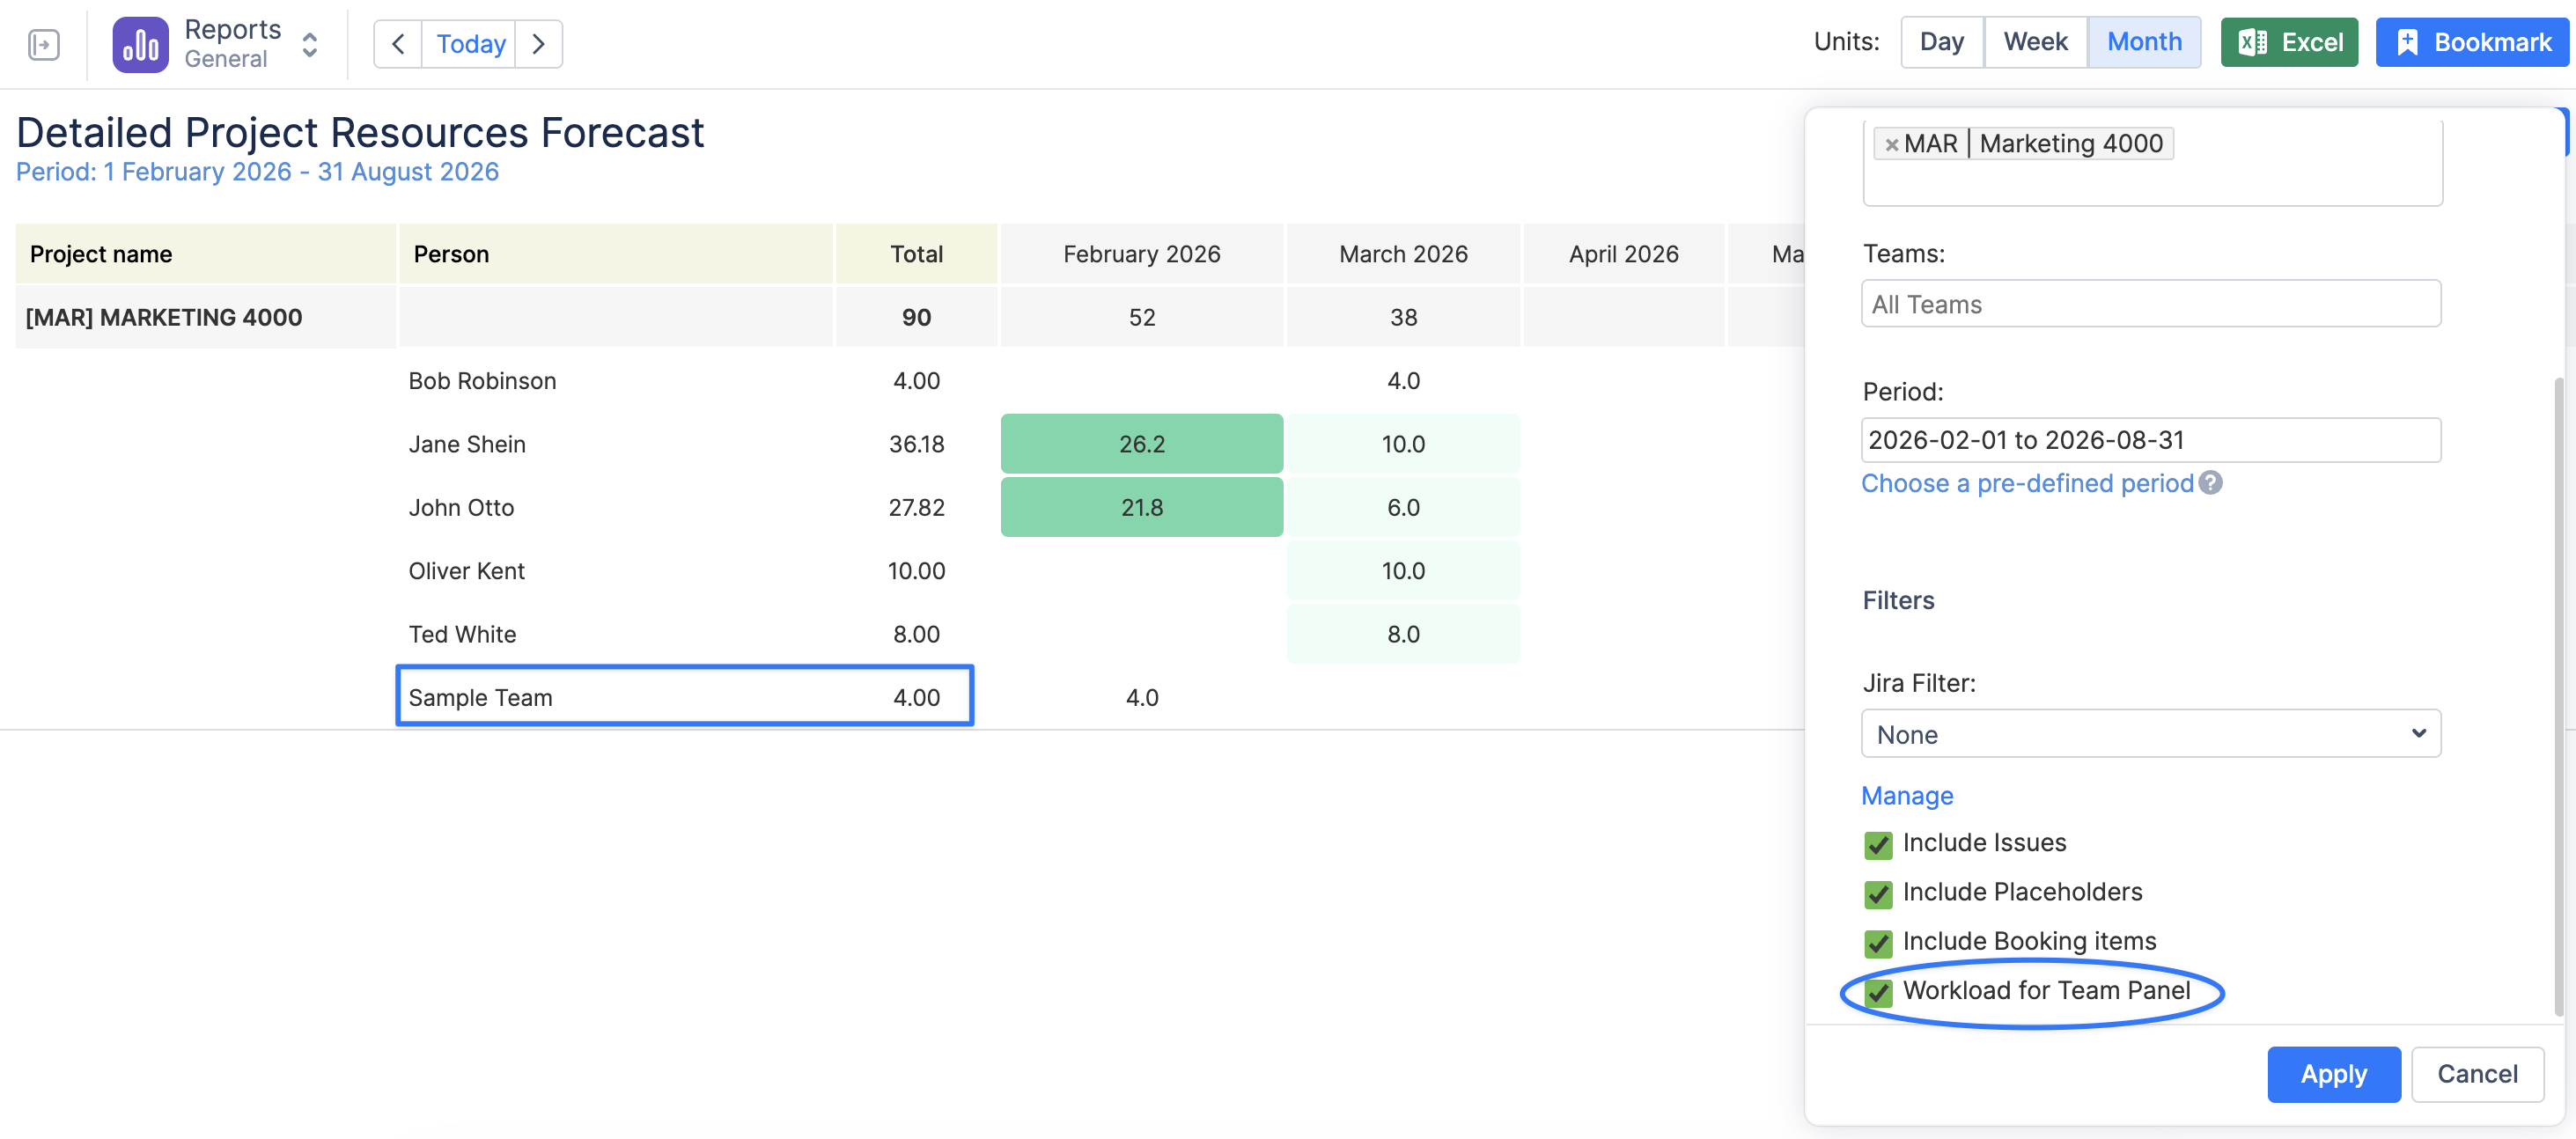Switch units to Day
This screenshot has width=2576, height=1139.
tap(1941, 42)
